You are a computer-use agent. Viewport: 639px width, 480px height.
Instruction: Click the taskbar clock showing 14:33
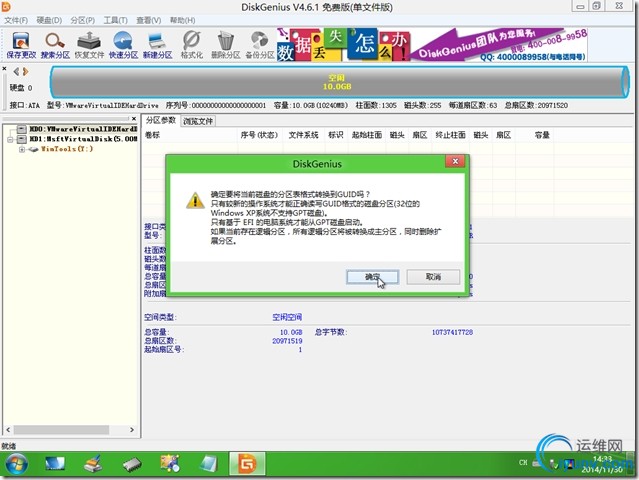[x=602, y=459]
